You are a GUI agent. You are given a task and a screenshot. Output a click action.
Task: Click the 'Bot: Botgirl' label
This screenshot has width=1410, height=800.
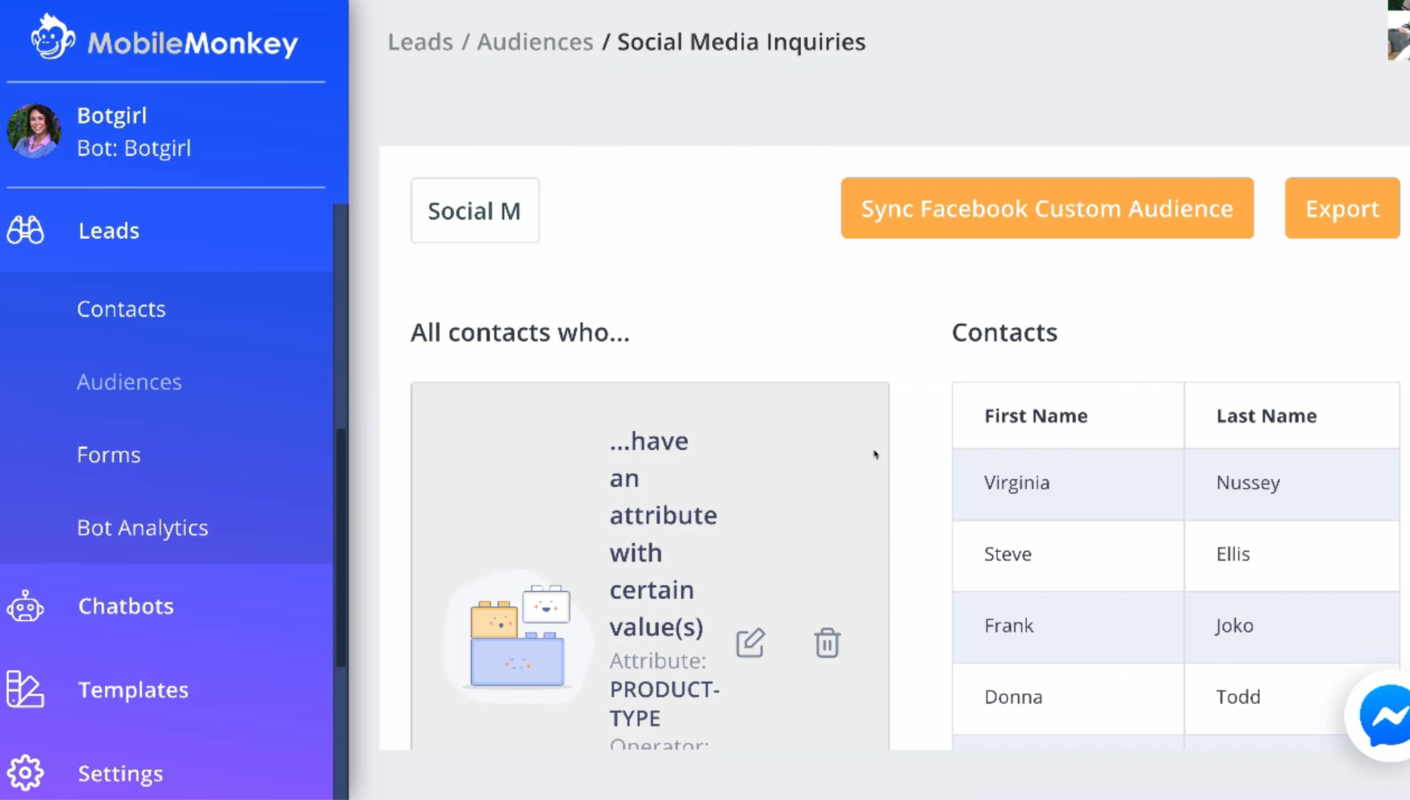pos(134,148)
